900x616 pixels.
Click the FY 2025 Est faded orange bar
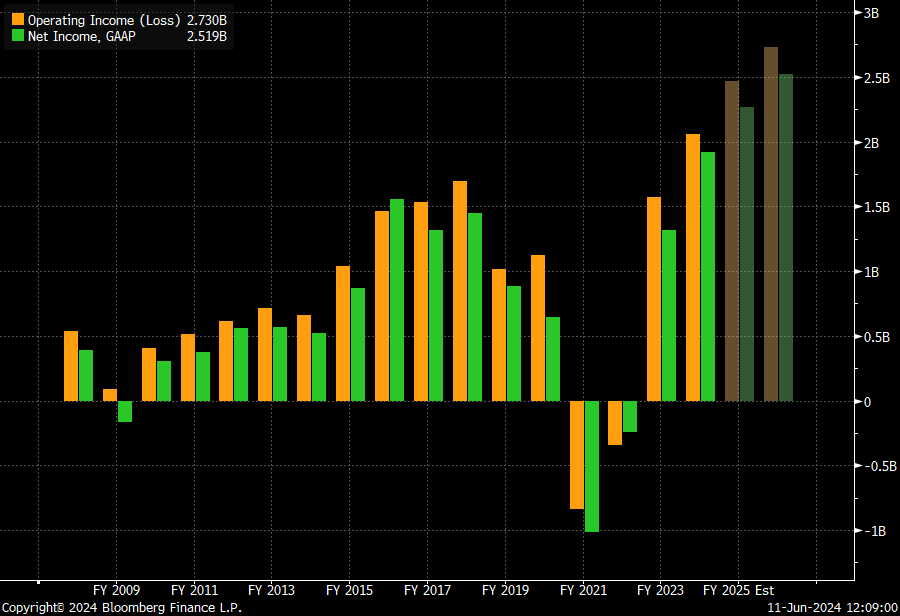pos(732,241)
